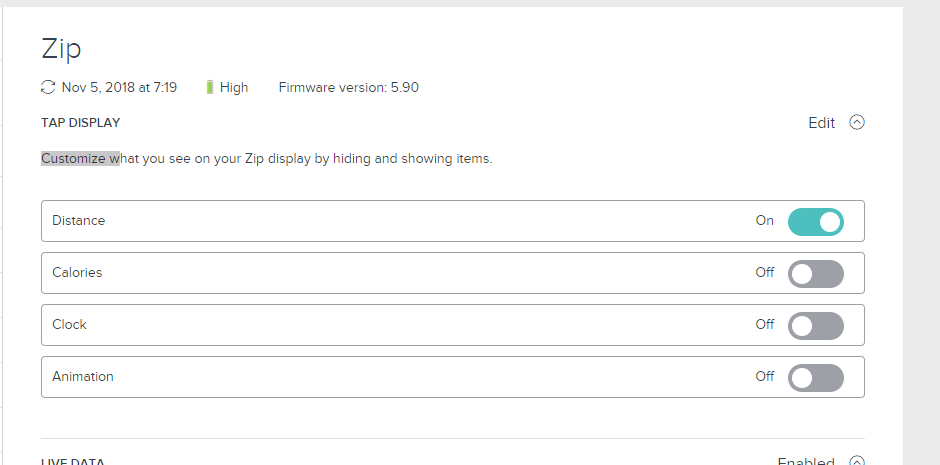Switch on the Clock toggle
Image resolution: width=940 pixels, height=465 pixels.
coord(815,325)
